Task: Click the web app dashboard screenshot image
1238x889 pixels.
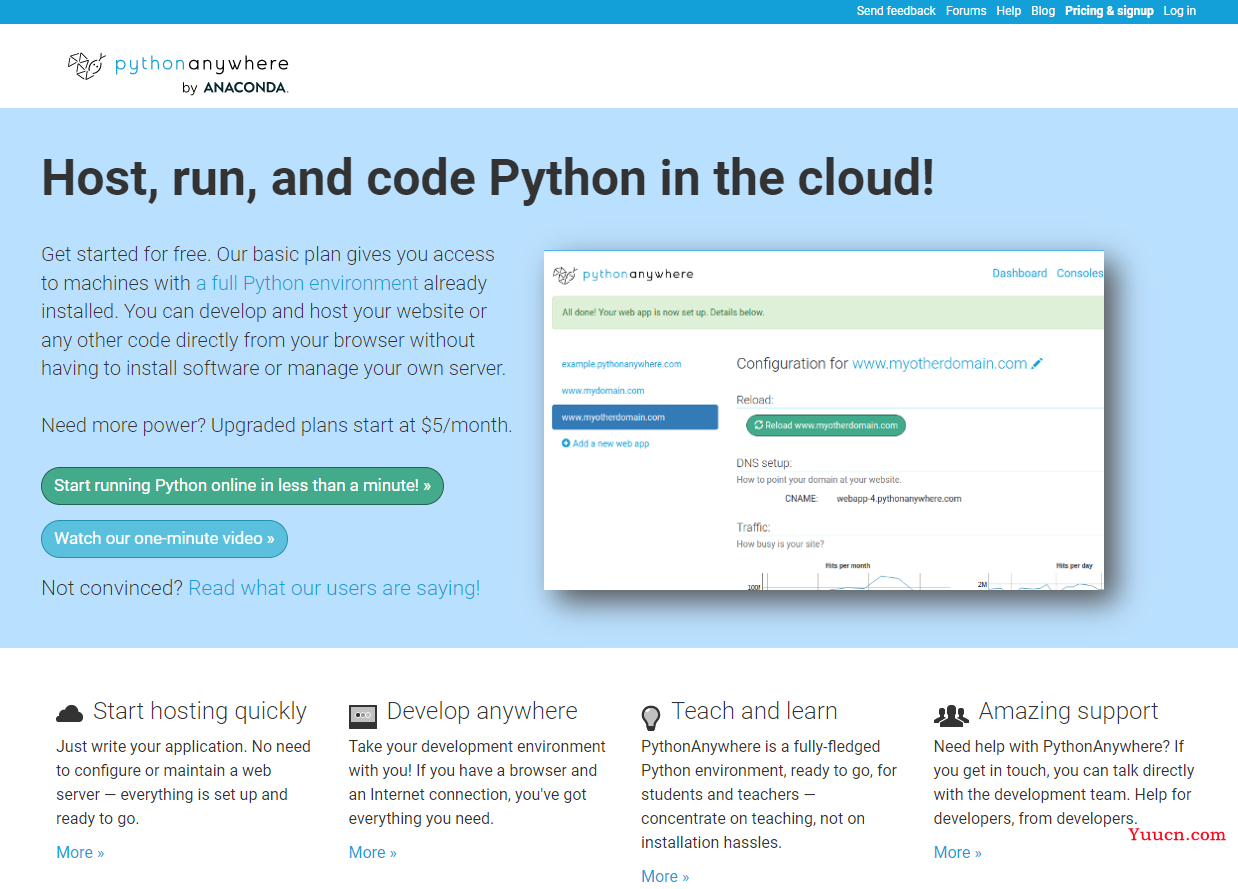Action: [x=824, y=420]
